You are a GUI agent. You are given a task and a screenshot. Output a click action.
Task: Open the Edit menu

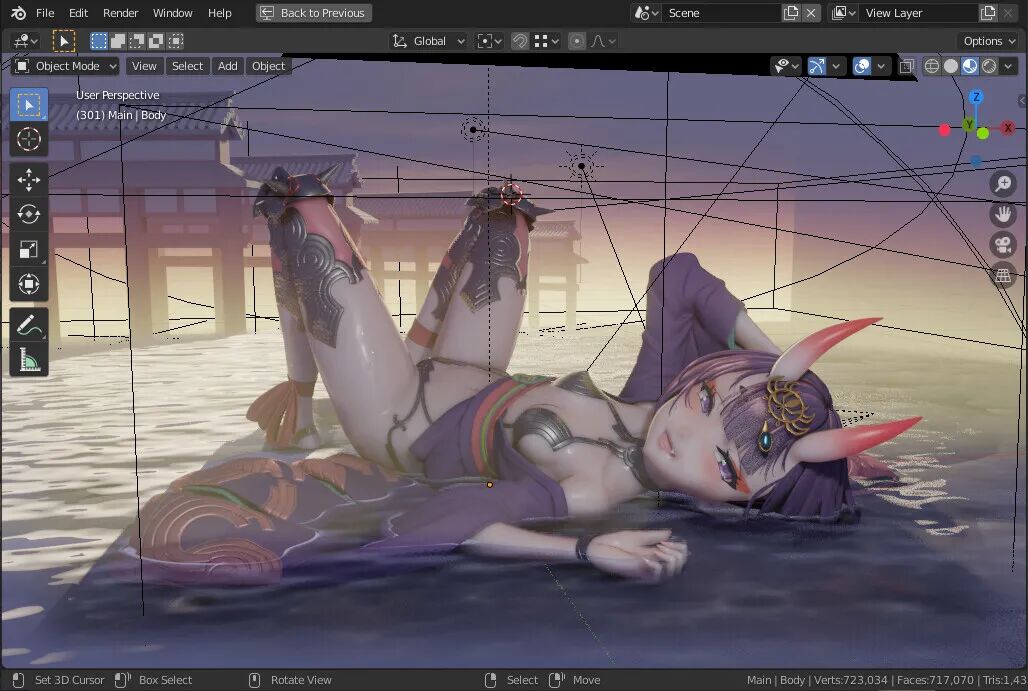tap(78, 13)
